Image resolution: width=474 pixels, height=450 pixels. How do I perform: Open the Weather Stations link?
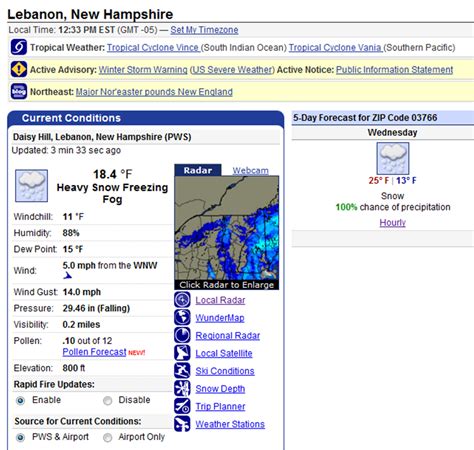230,424
